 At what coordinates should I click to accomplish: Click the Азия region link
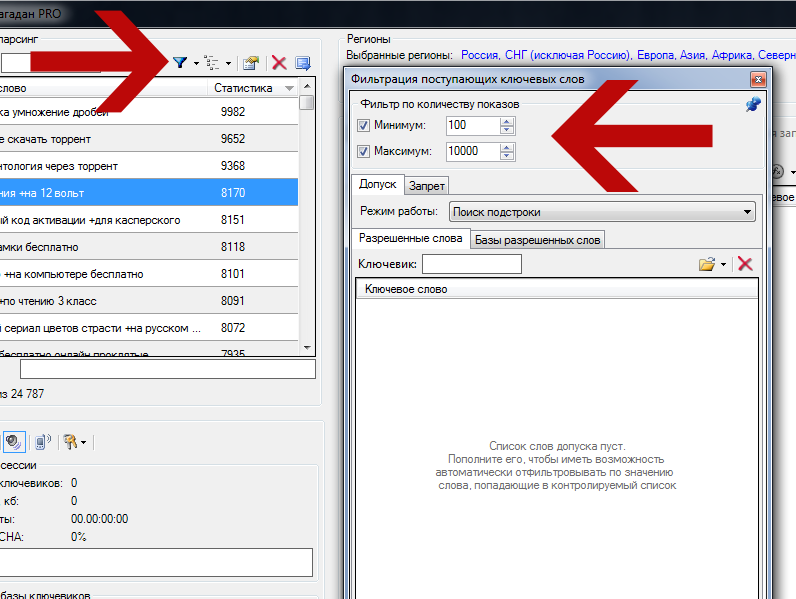click(x=693, y=55)
